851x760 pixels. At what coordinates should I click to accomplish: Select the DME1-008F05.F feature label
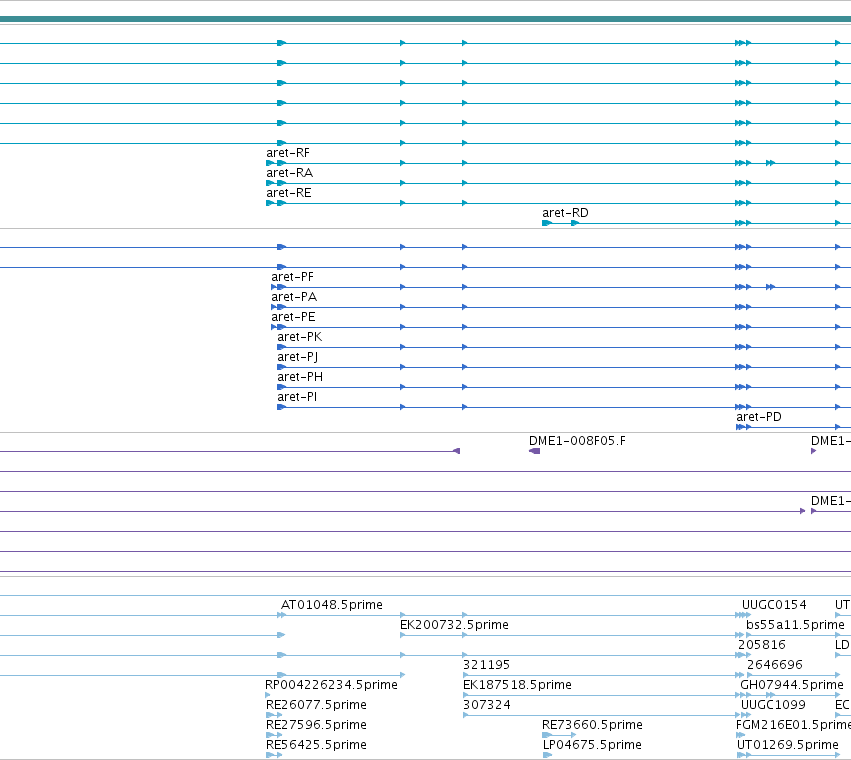577,441
